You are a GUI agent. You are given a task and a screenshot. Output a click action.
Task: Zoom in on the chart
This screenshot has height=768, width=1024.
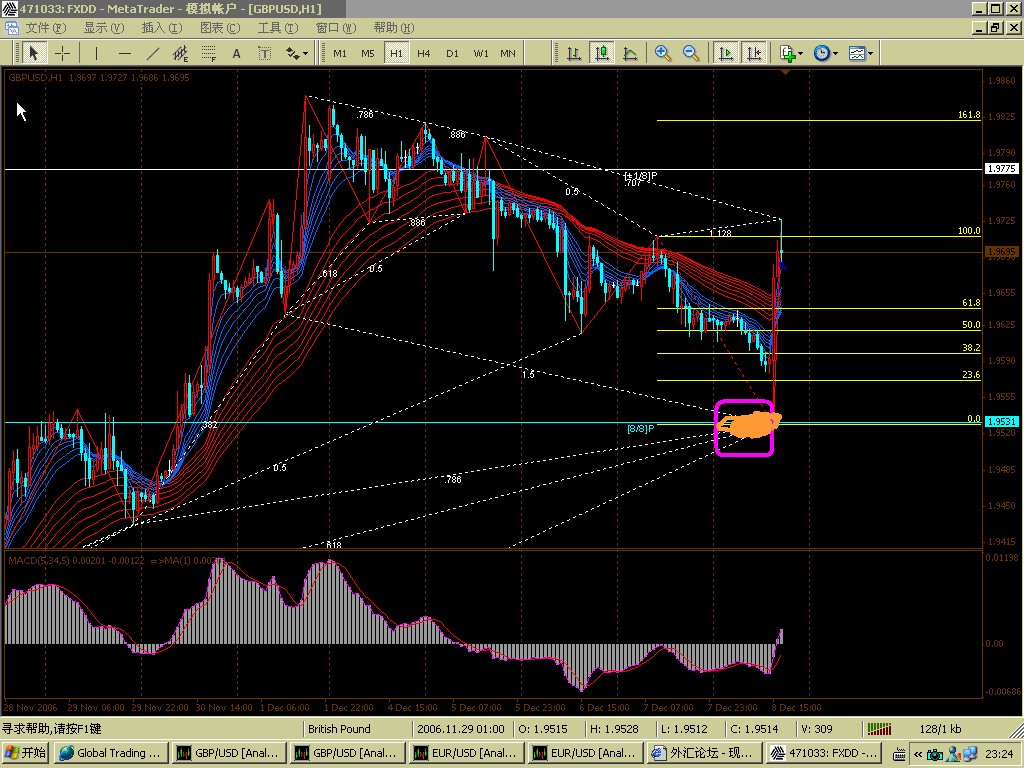click(662, 53)
